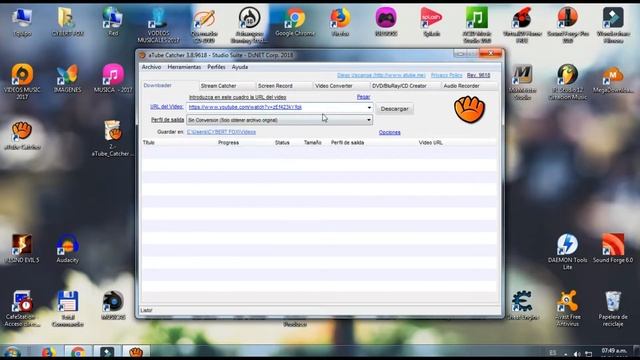The height and width of the screenshot is (360, 640).
Task: Open the pink gamepad desktop shortcut
Action: (386, 22)
